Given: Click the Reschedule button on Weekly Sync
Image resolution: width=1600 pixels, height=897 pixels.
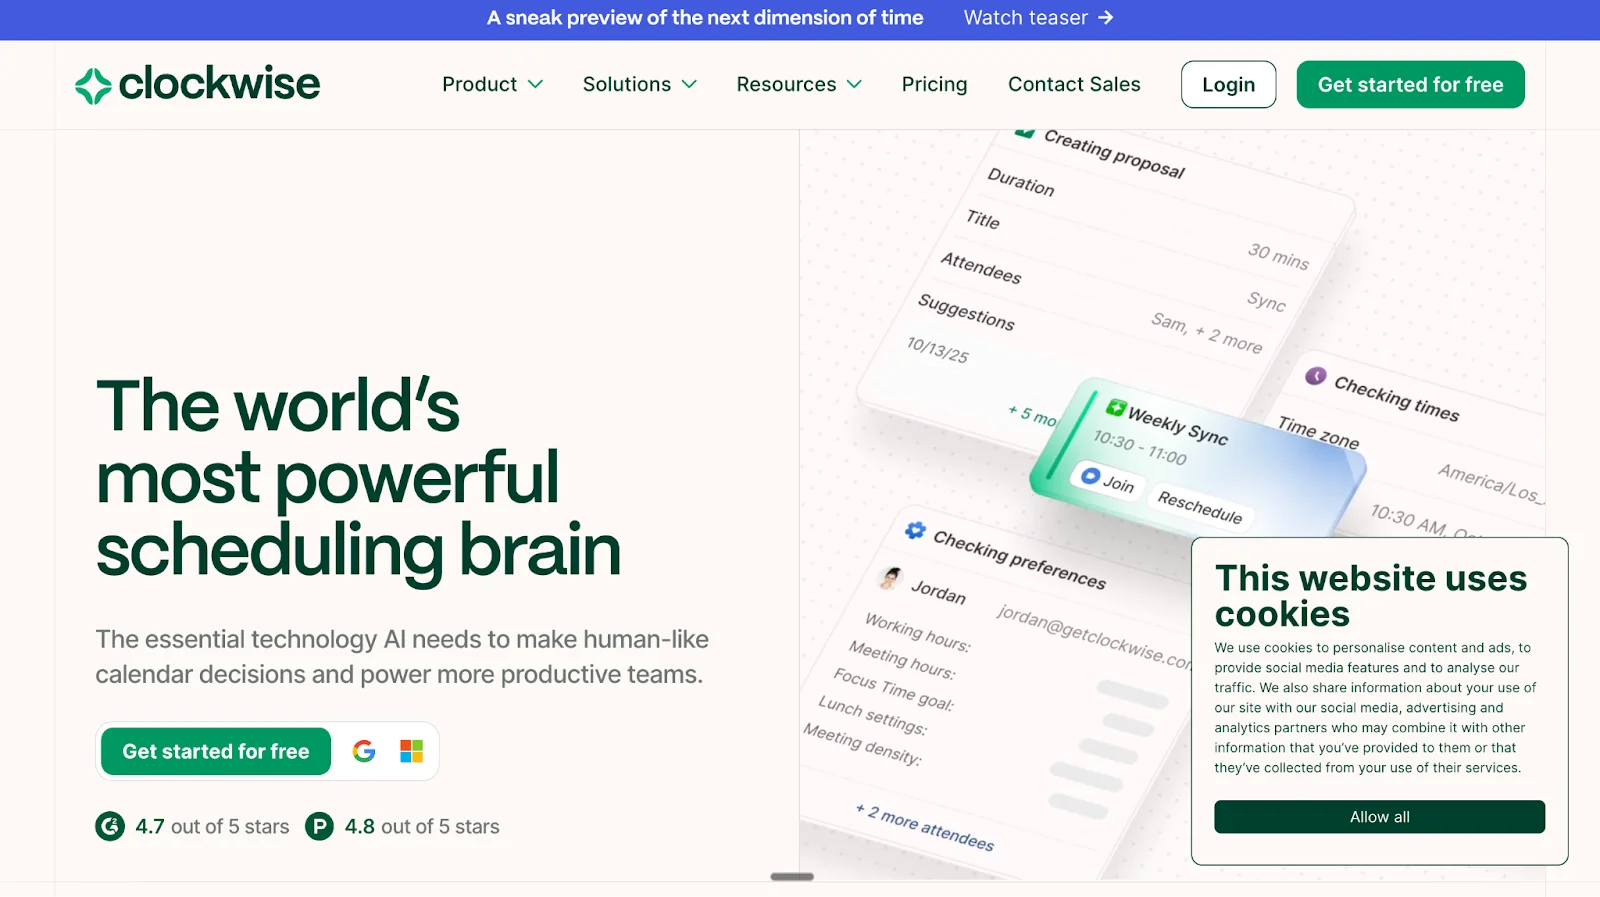Looking at the screenshot, I should (x=1200, y=506).
